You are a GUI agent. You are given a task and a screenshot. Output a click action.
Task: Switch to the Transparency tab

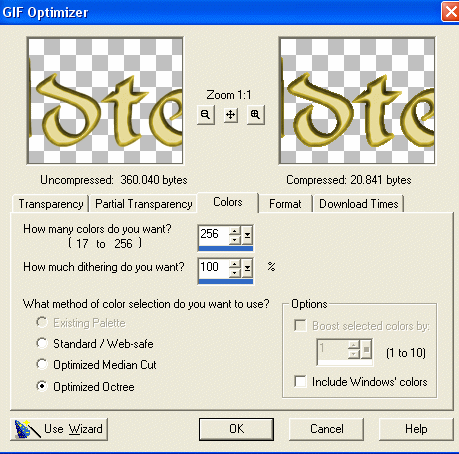pyautogui.click(x=51, y=204)
